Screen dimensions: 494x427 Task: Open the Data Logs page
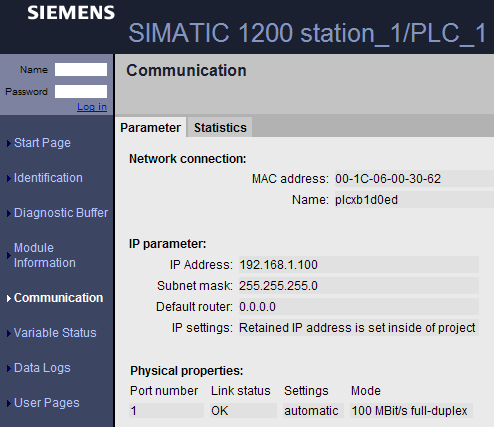click(x=42, y=368)
